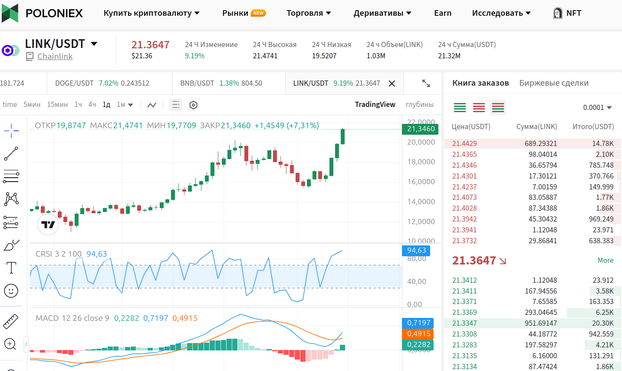This screenshot has height=371, width=622.
Task: Show only sell orders view
Action: tap(479, 107)
